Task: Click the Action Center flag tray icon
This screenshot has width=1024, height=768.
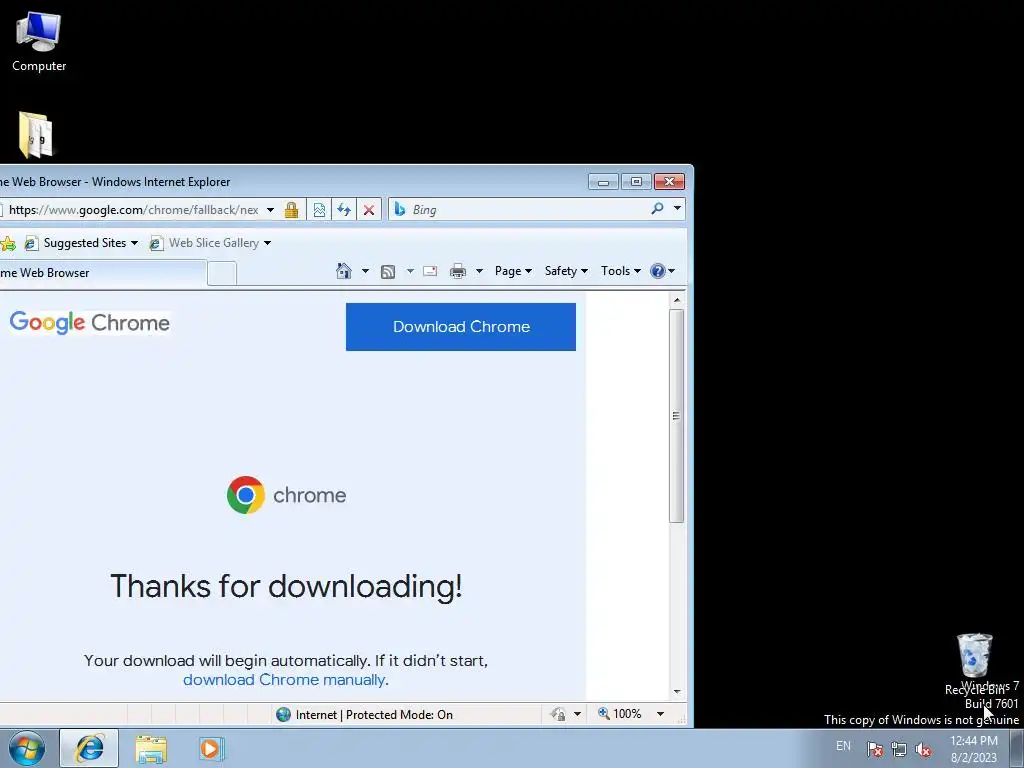Action: click(x=874, y=749)
